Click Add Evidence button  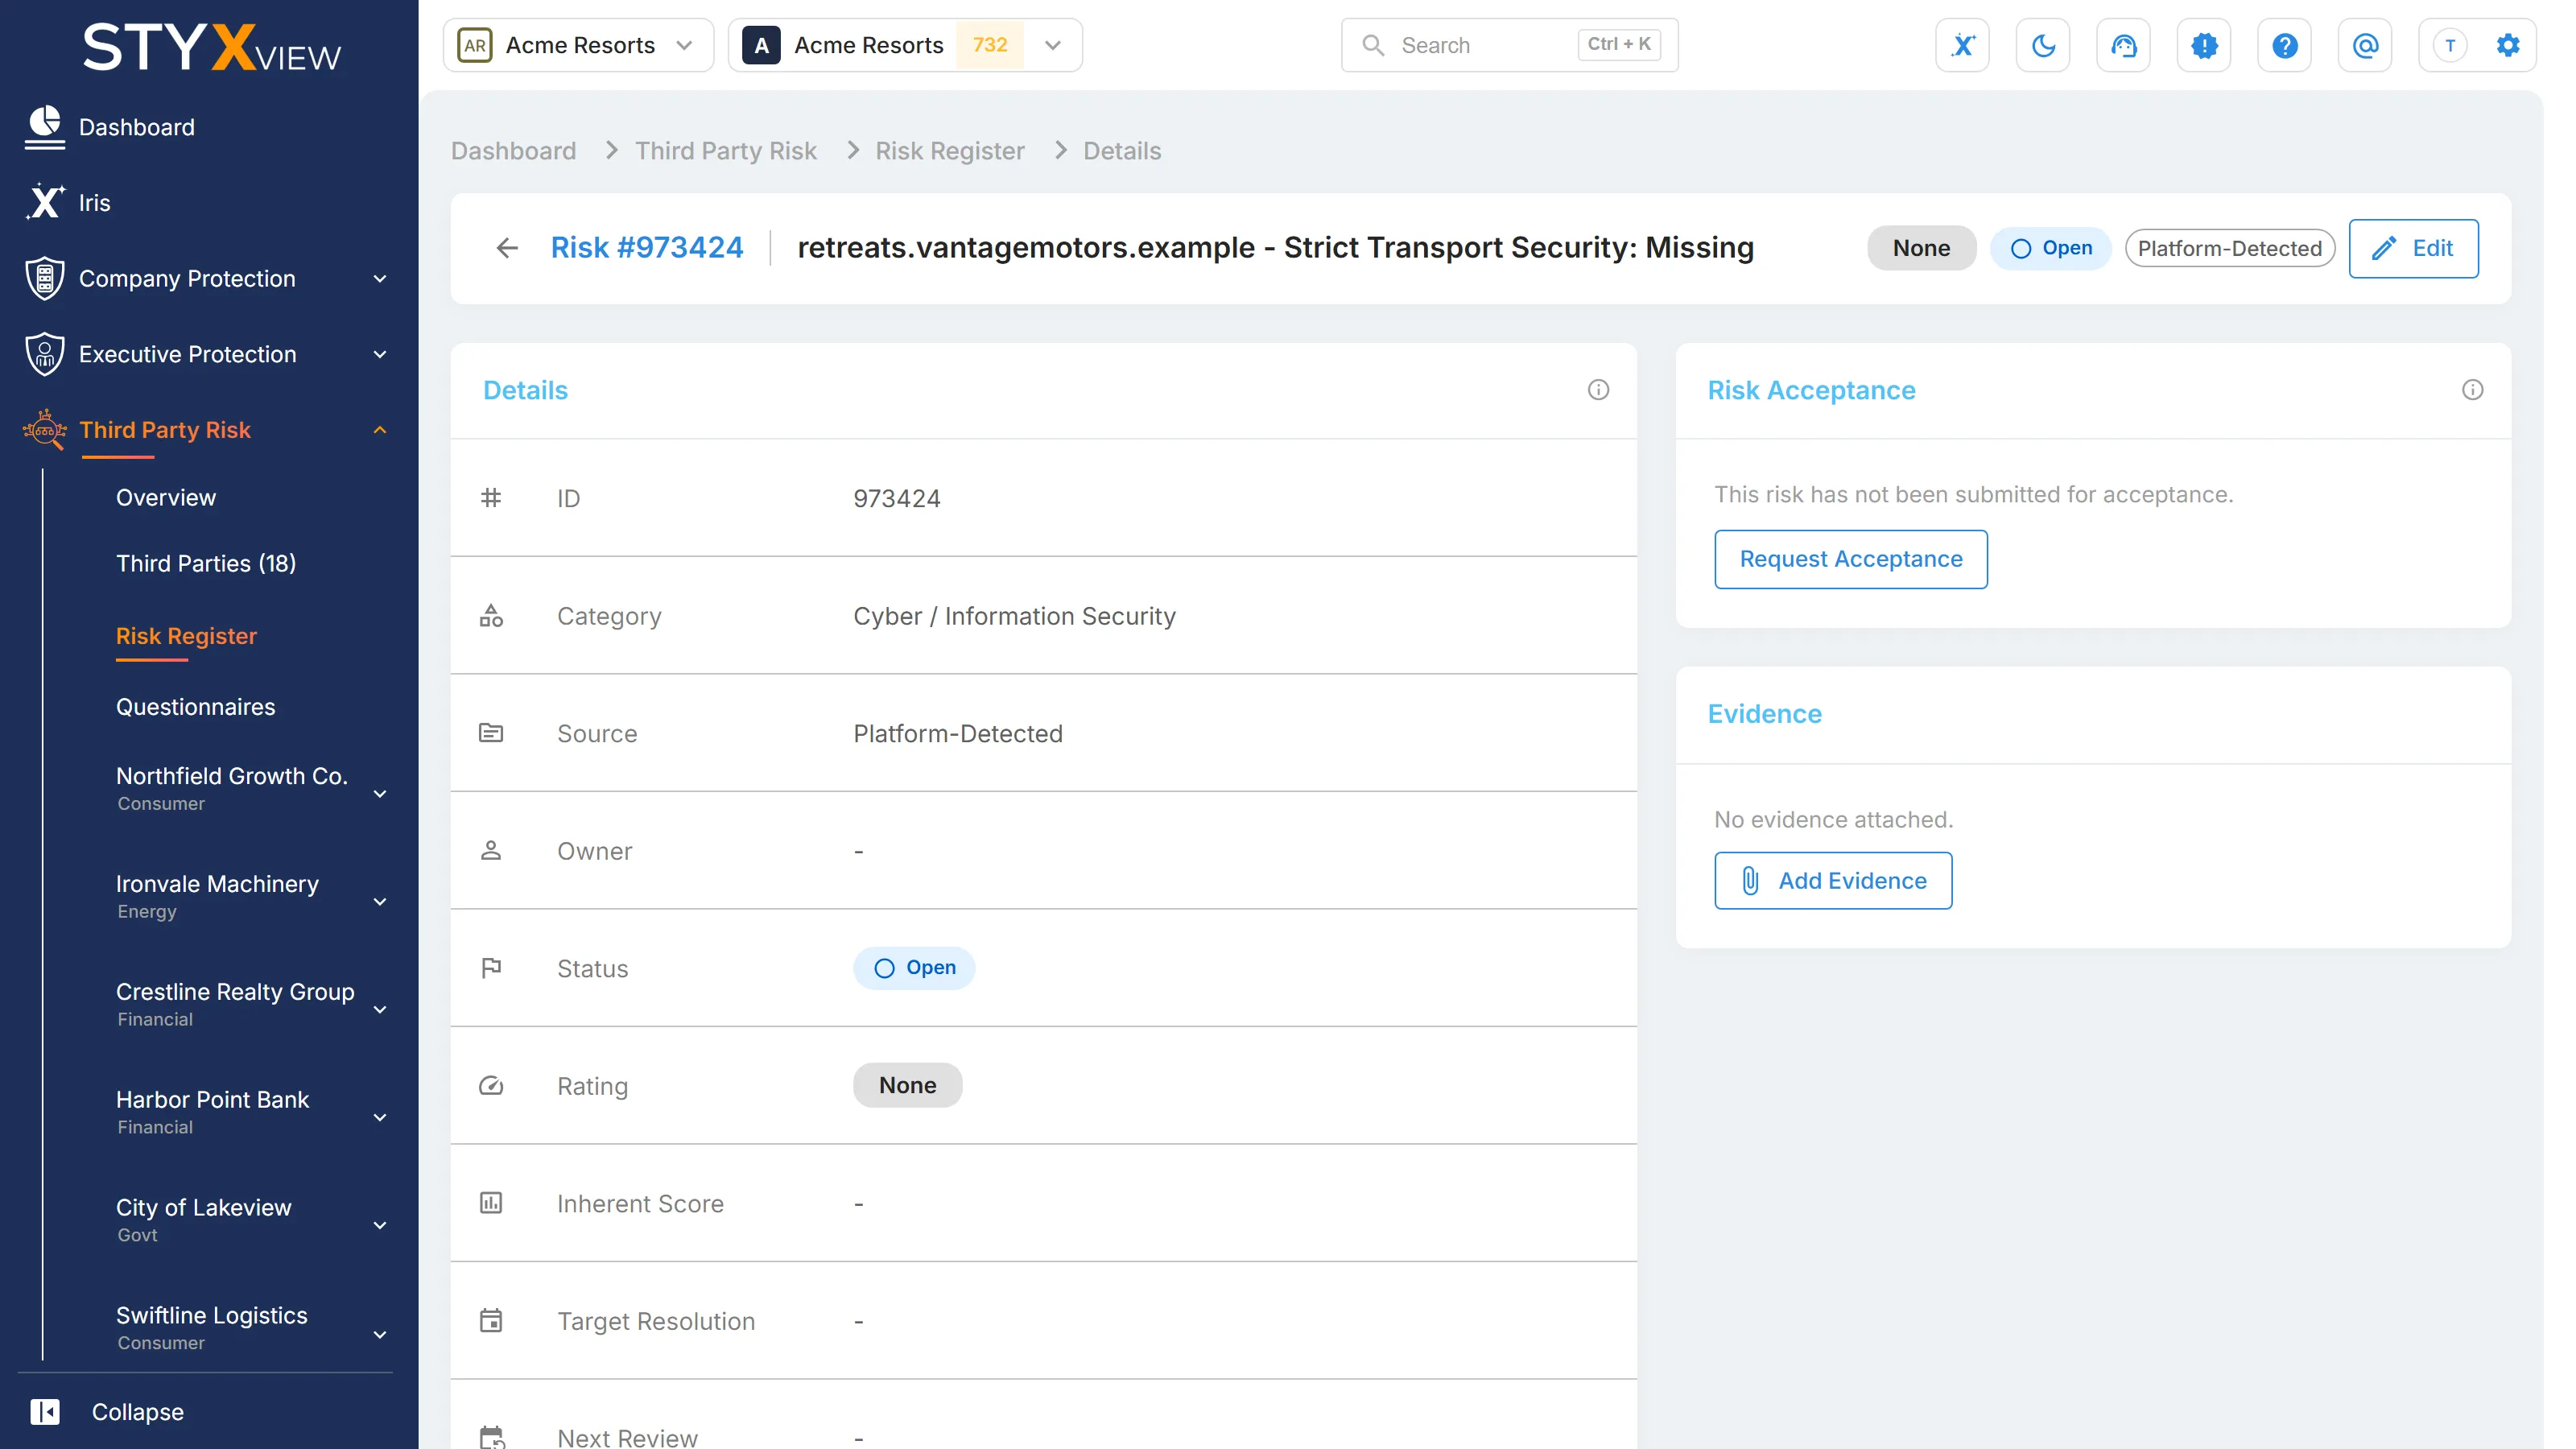[1832, 880]
